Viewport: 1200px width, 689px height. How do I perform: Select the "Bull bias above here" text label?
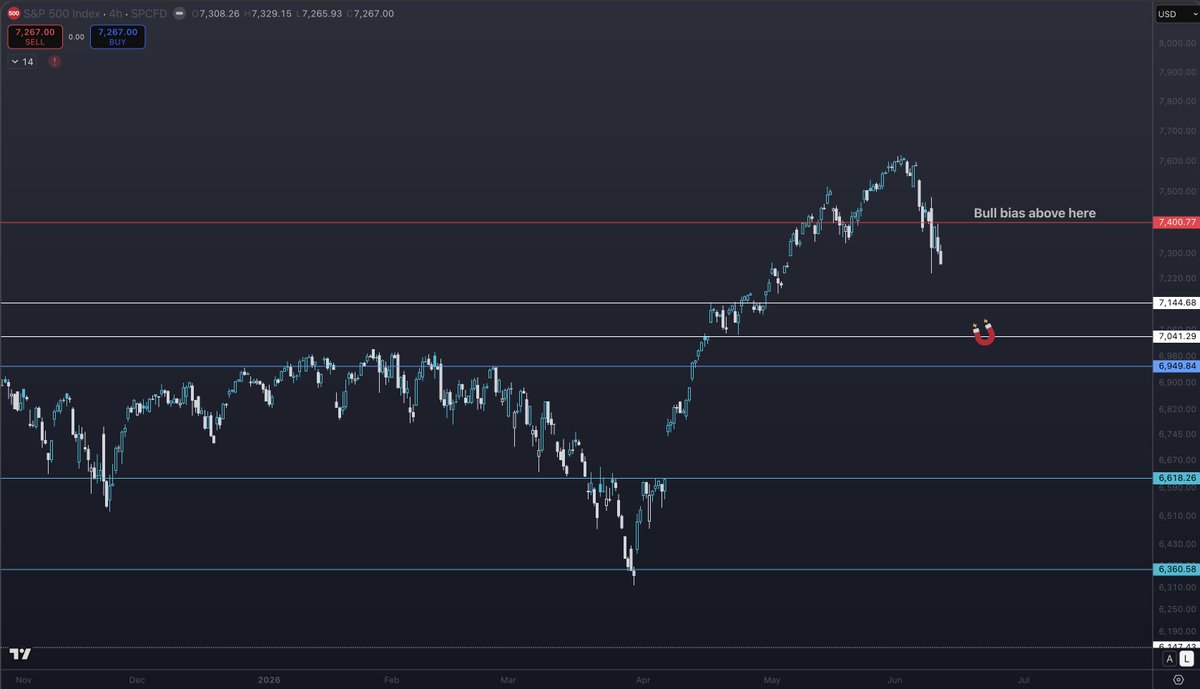[x=1035, y=213]
